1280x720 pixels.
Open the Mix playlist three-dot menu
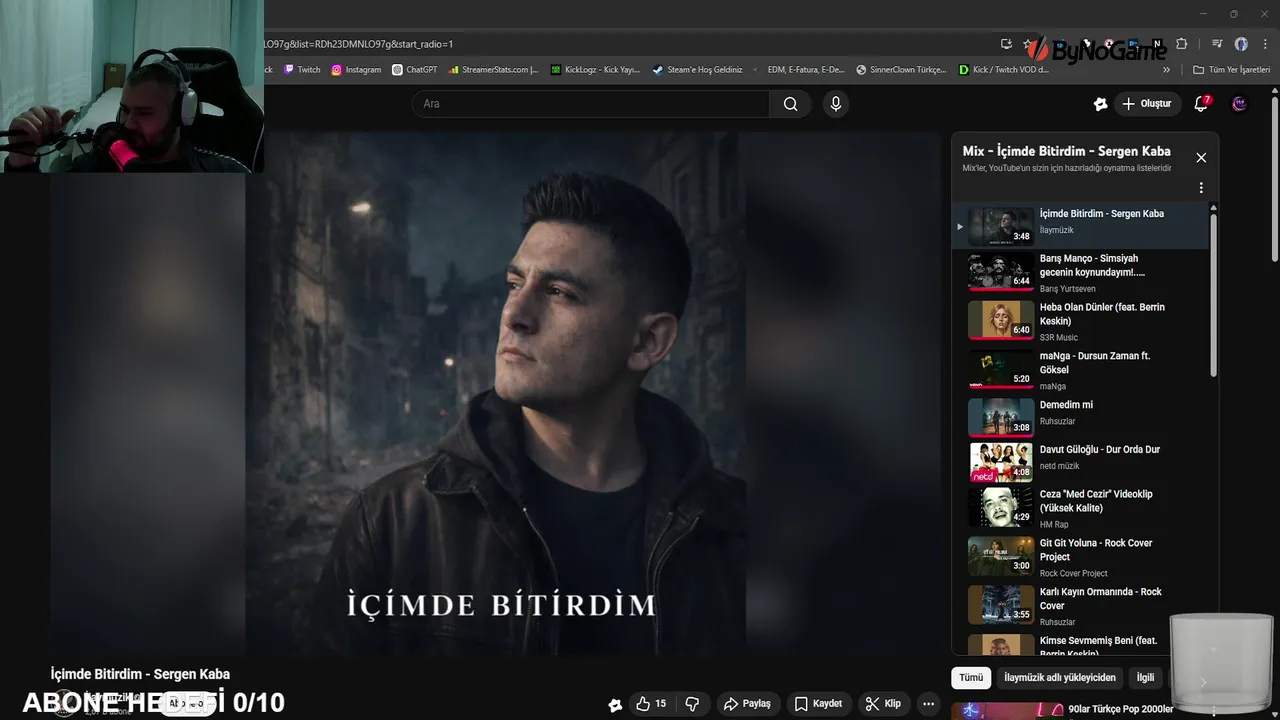(x=1201, y=188)
